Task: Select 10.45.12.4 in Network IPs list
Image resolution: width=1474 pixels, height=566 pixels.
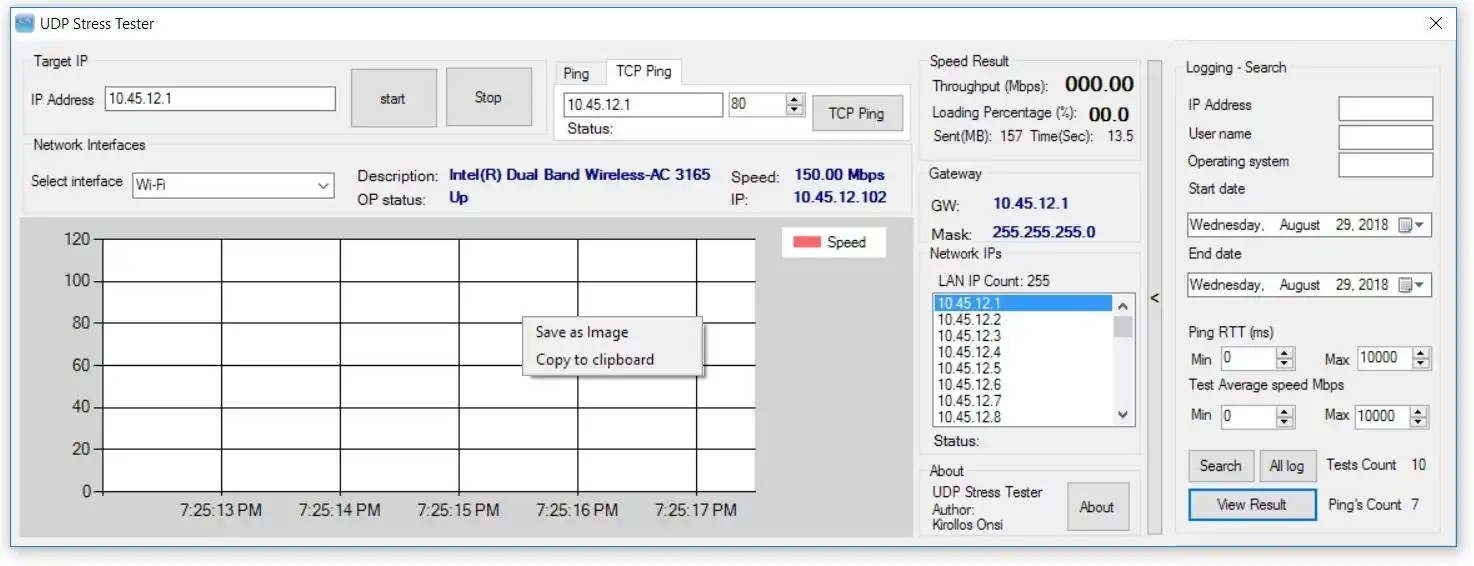Action: coord(1023,352)
